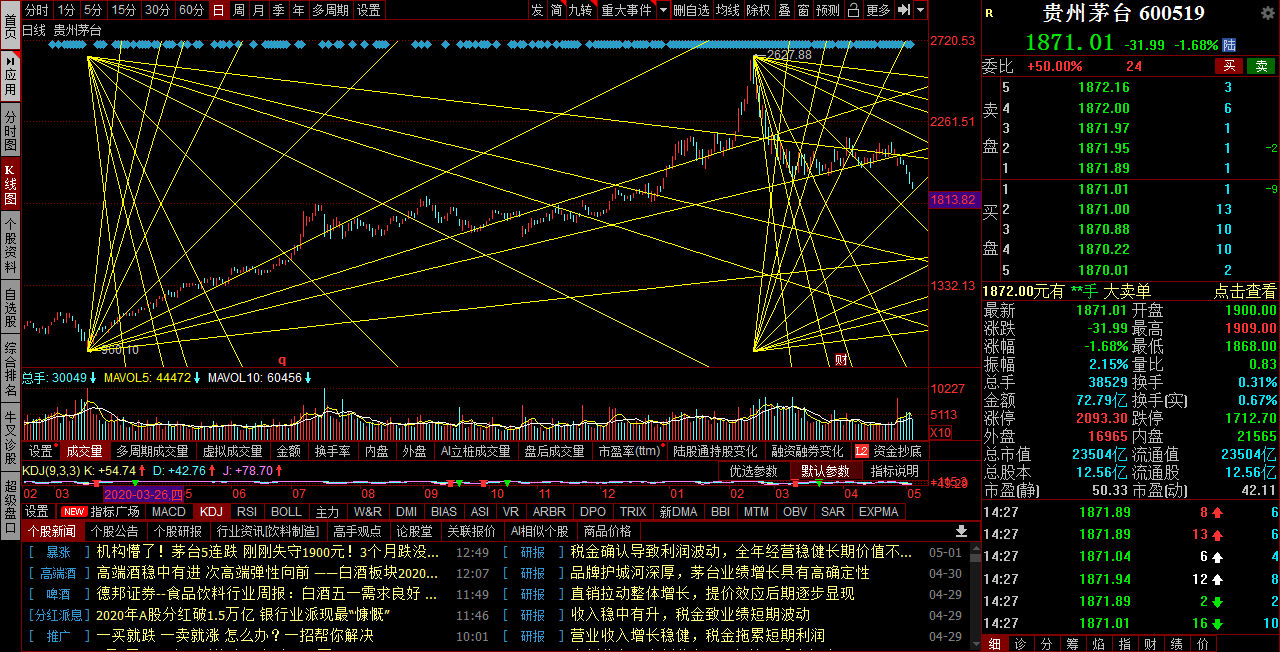
Task: Toggle 叠 overlay mode in toolbar
Action: [784, 10]
